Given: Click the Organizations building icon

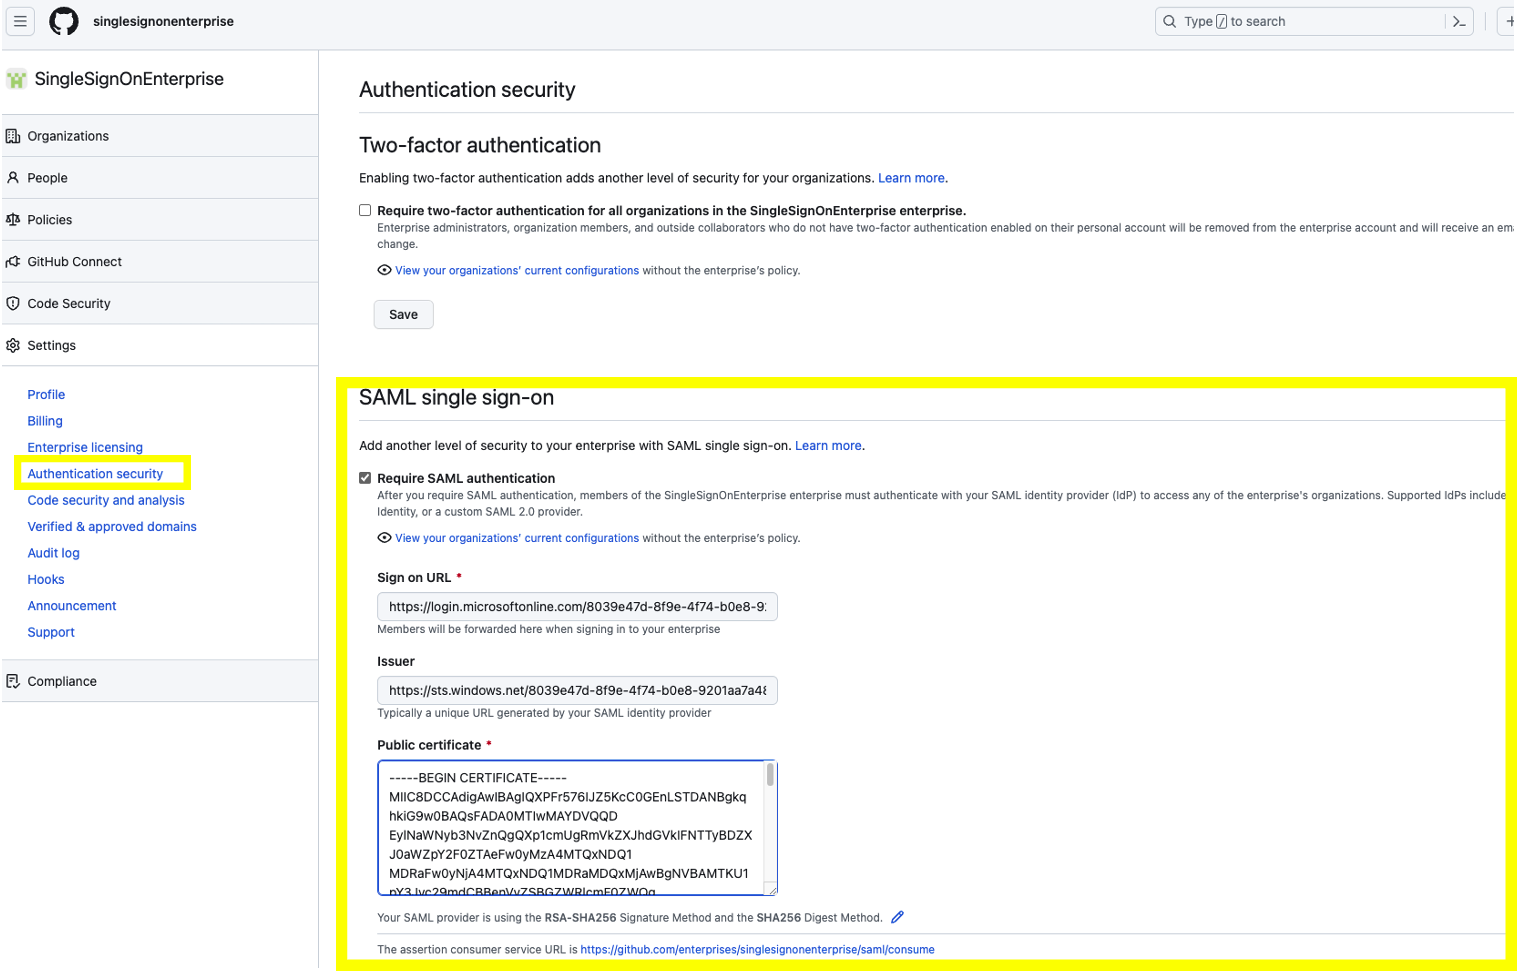Looking at the screenshot, I should (x=13, y=136).
